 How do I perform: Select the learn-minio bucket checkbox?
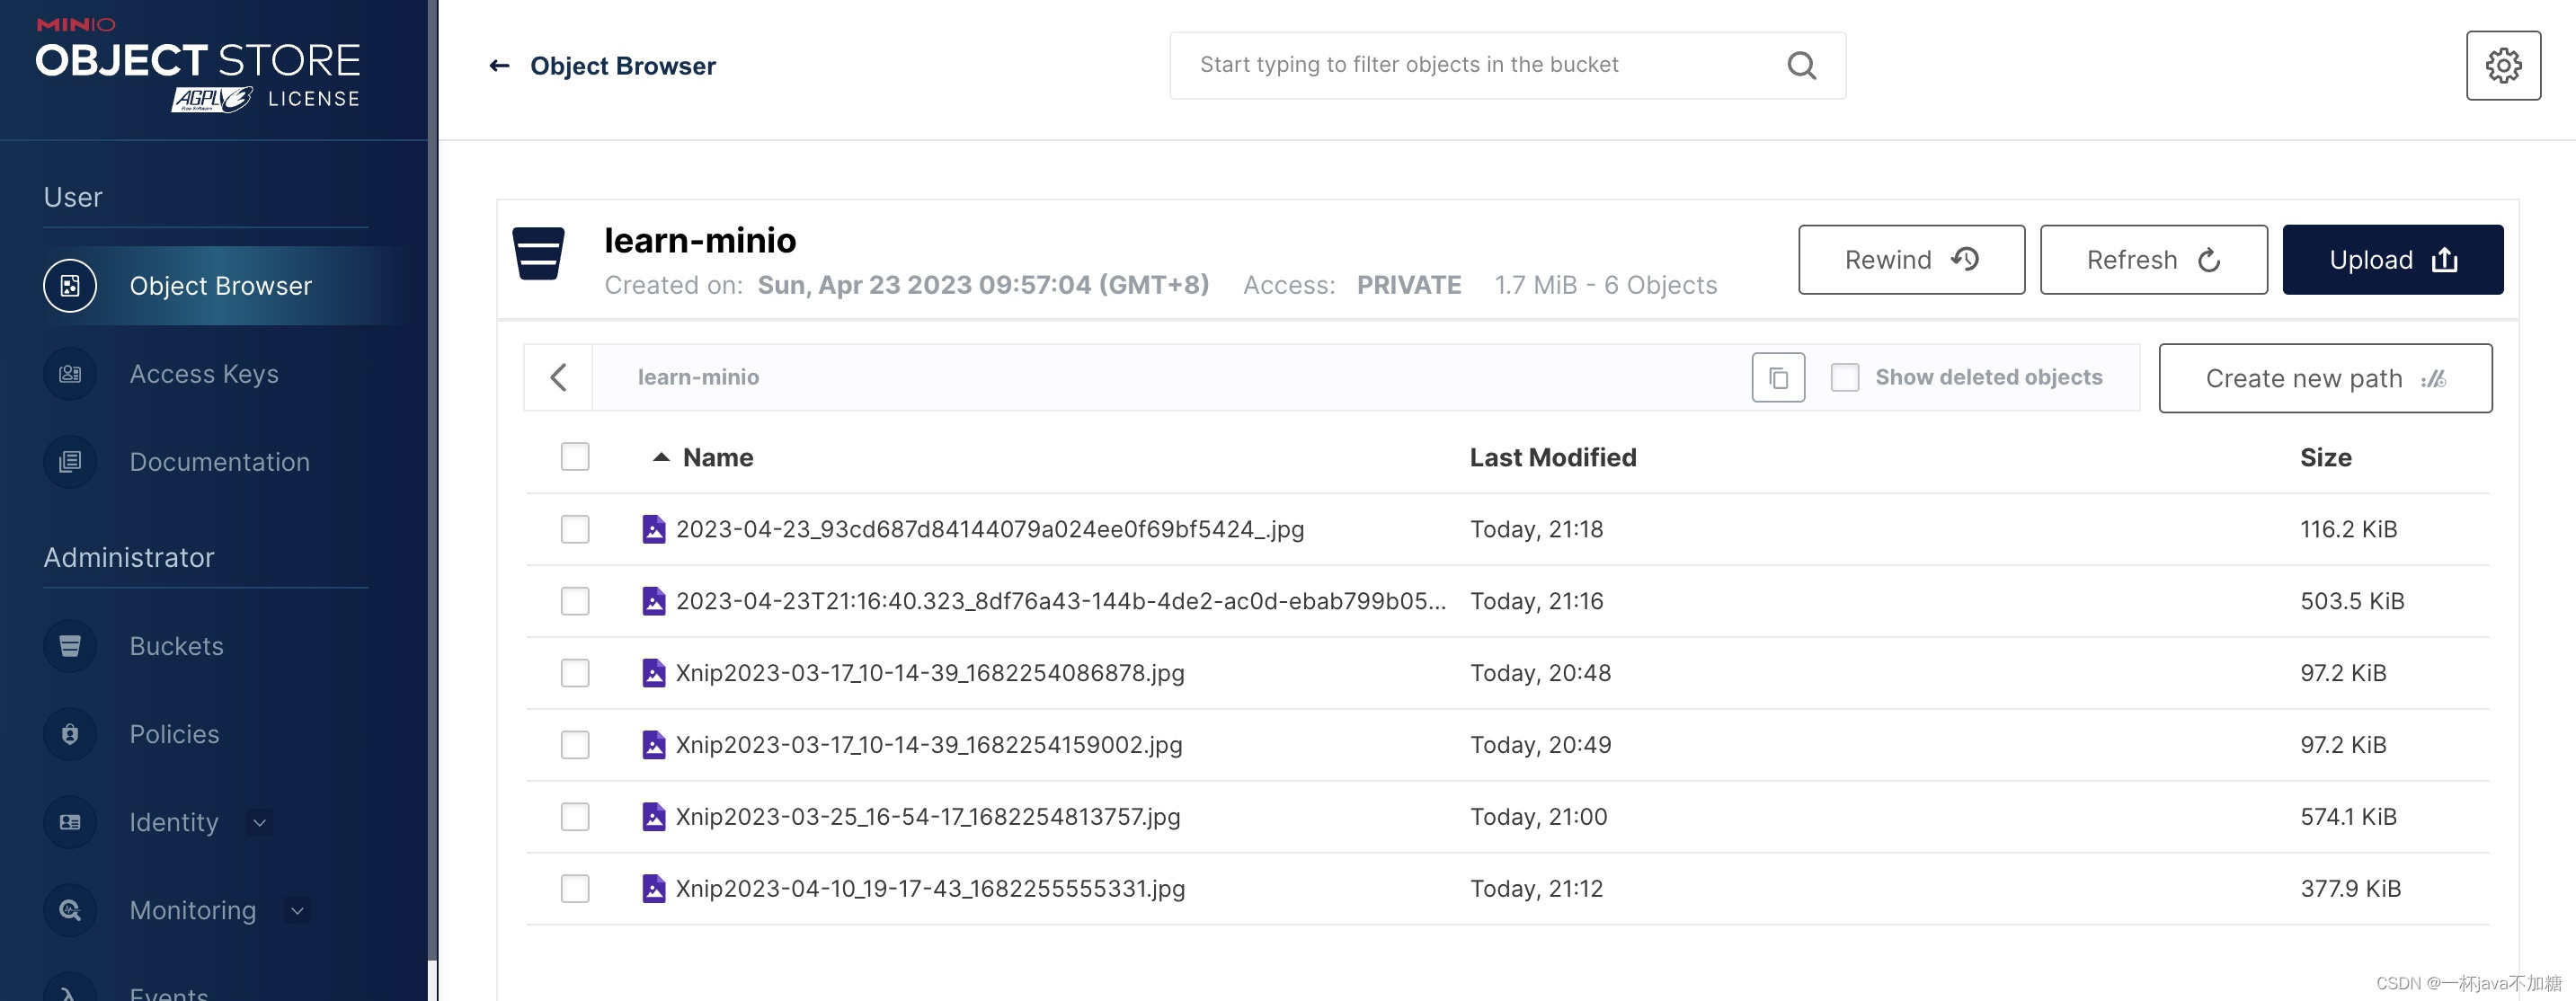[x=575, y=457]
